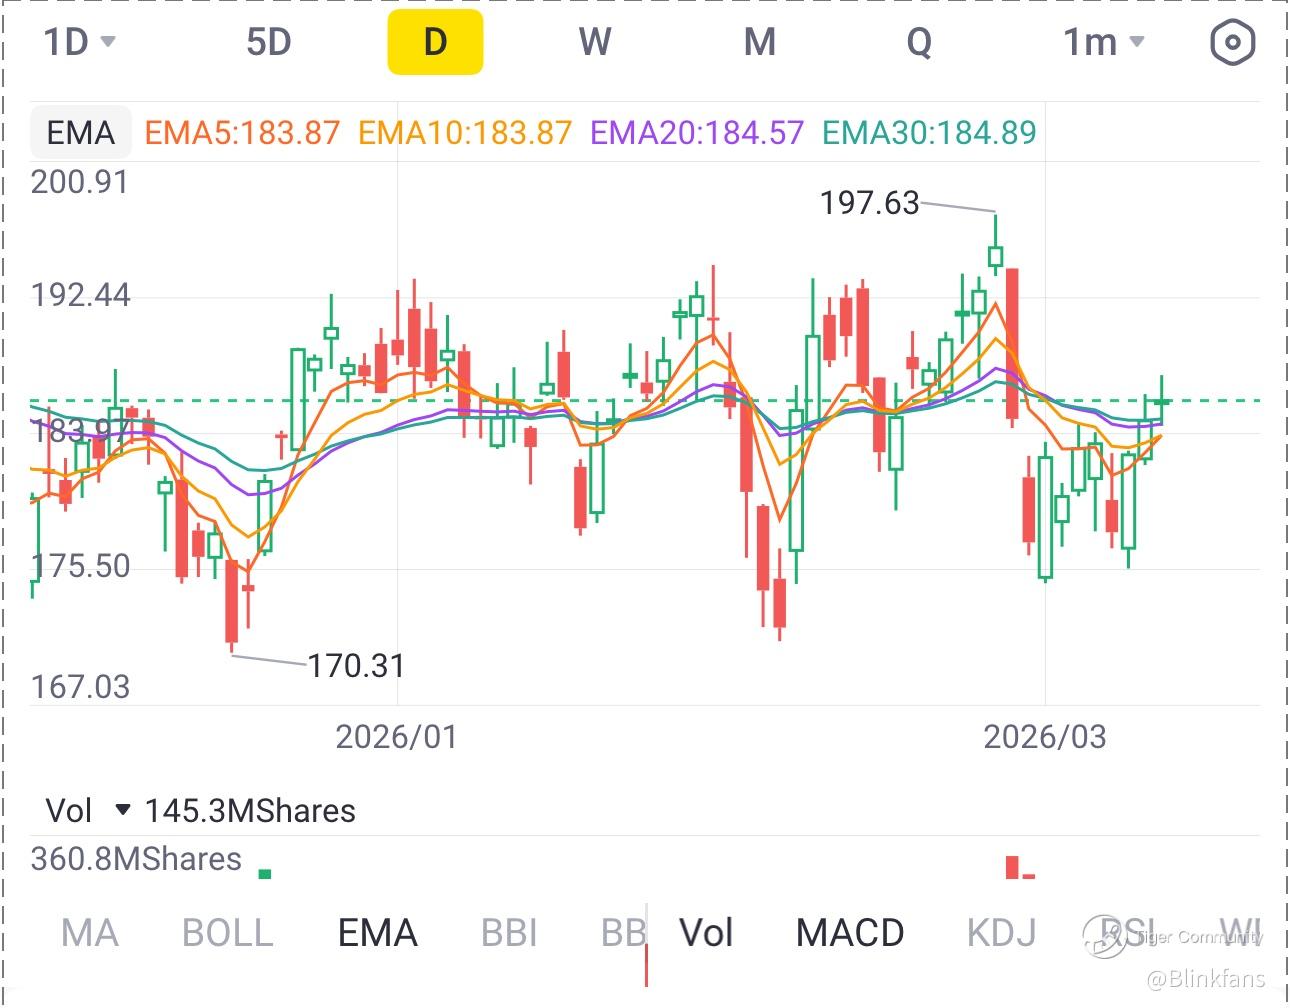
Task: Click the 2026/03 date axis label
Action: coord(1045,737)
